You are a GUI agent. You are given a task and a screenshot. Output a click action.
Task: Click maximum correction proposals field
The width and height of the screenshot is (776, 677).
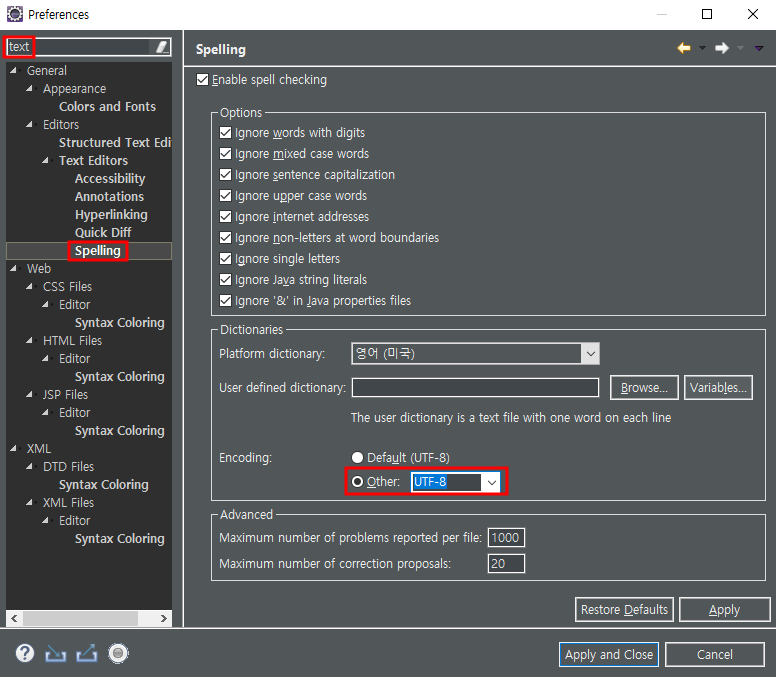pos(506,564)
